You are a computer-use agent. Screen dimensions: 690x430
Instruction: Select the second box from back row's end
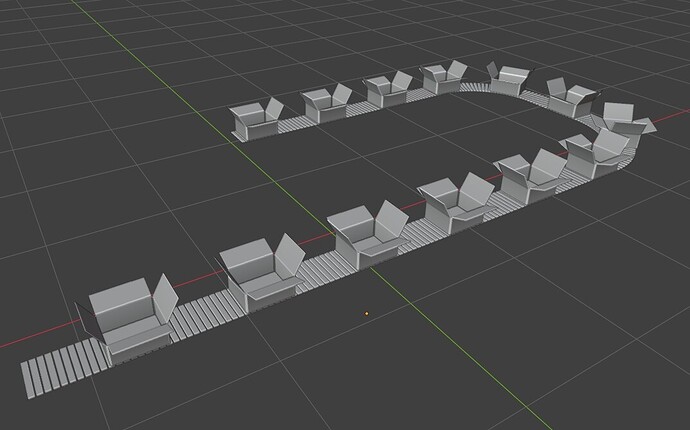[326, 104]
